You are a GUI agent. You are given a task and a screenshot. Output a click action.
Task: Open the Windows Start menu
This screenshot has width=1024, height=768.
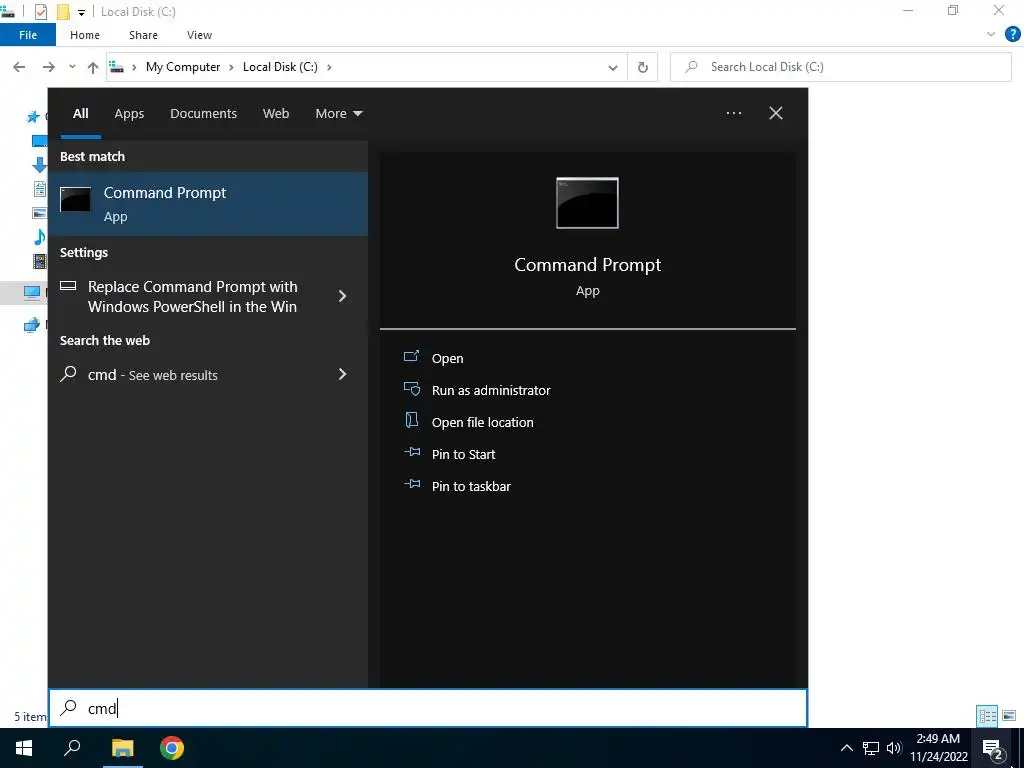coord(24,748)
